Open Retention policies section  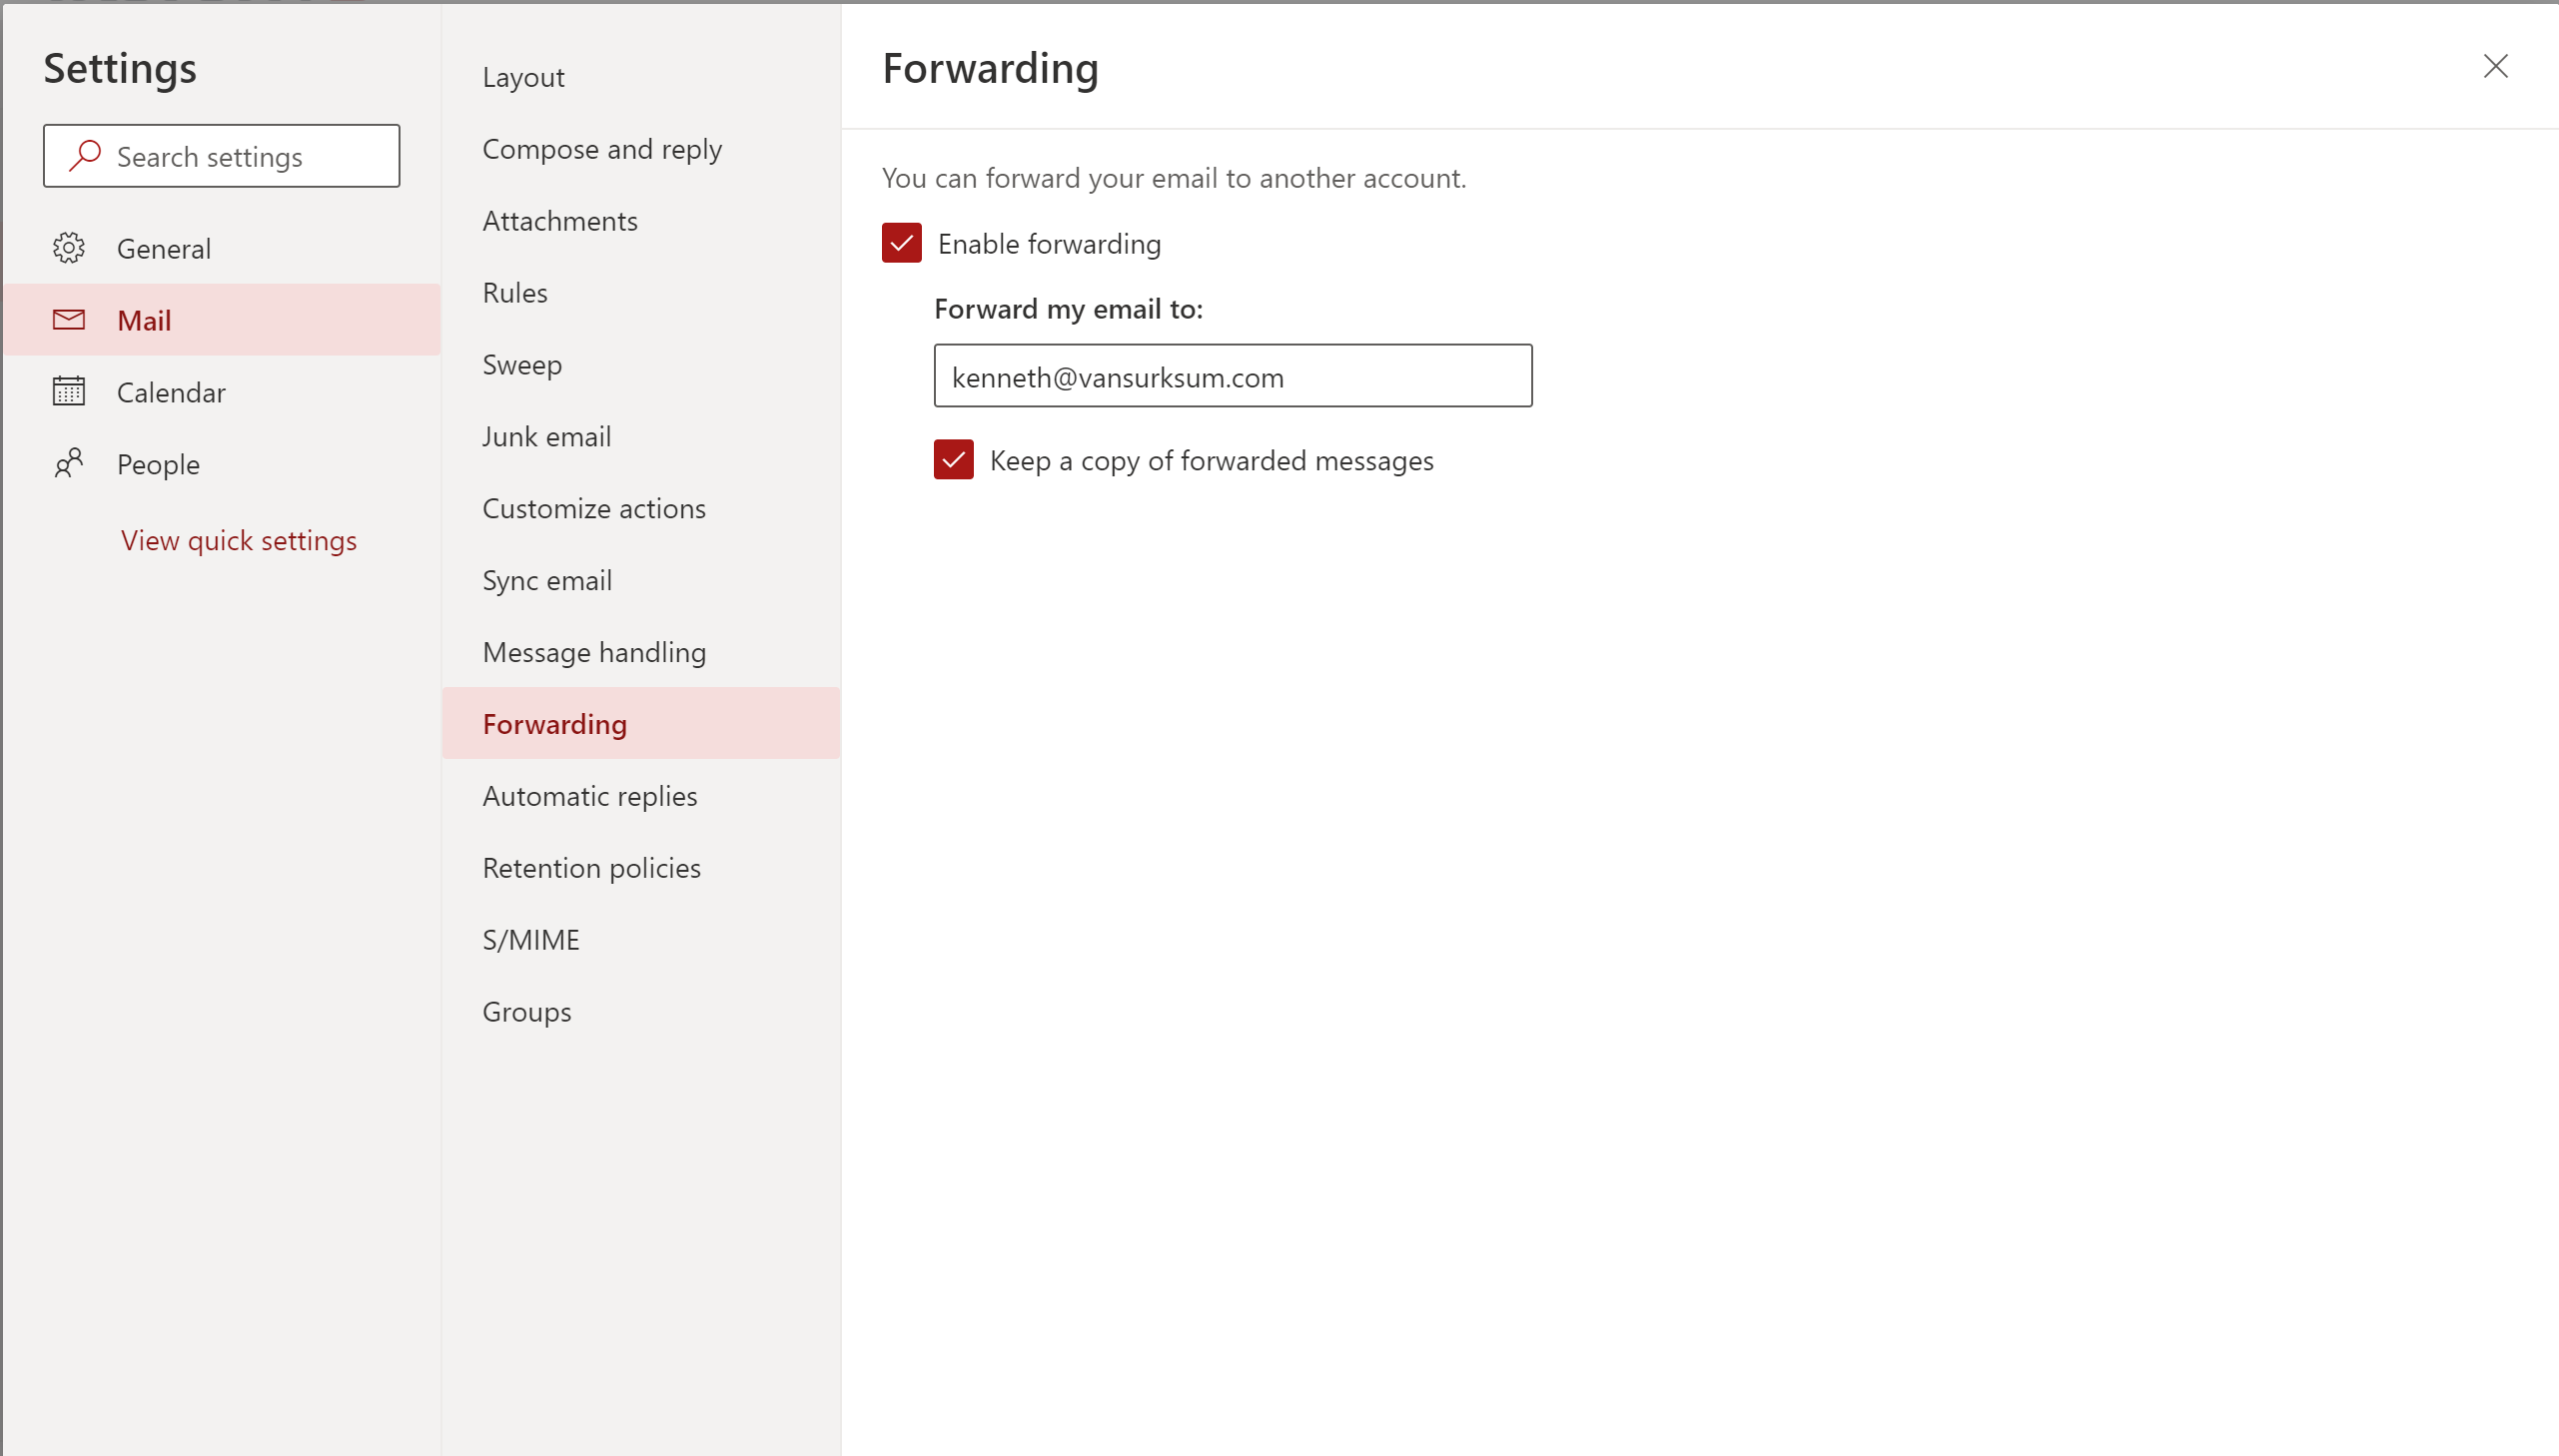(591, 868)
